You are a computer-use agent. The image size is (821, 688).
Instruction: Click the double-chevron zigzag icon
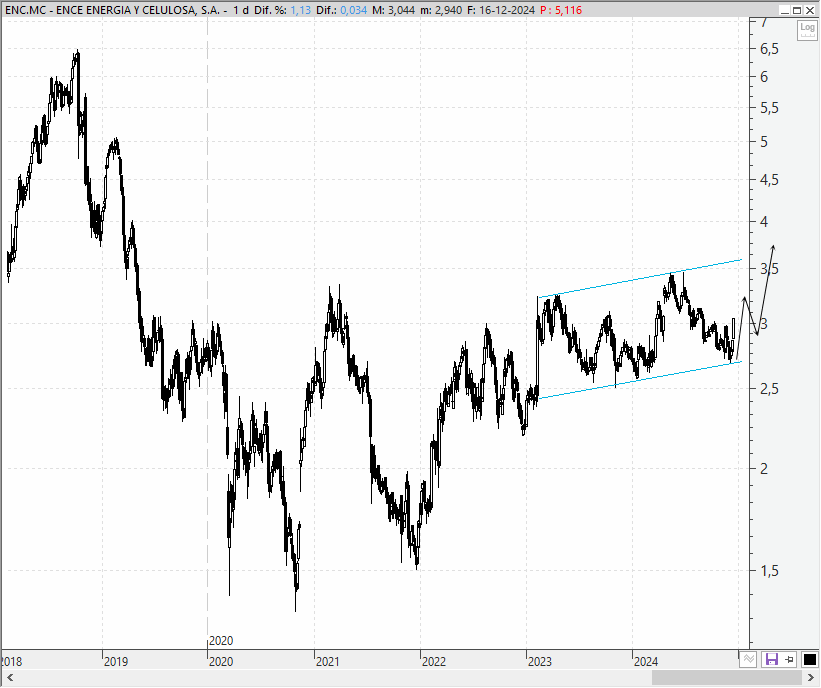coord(748,659)
